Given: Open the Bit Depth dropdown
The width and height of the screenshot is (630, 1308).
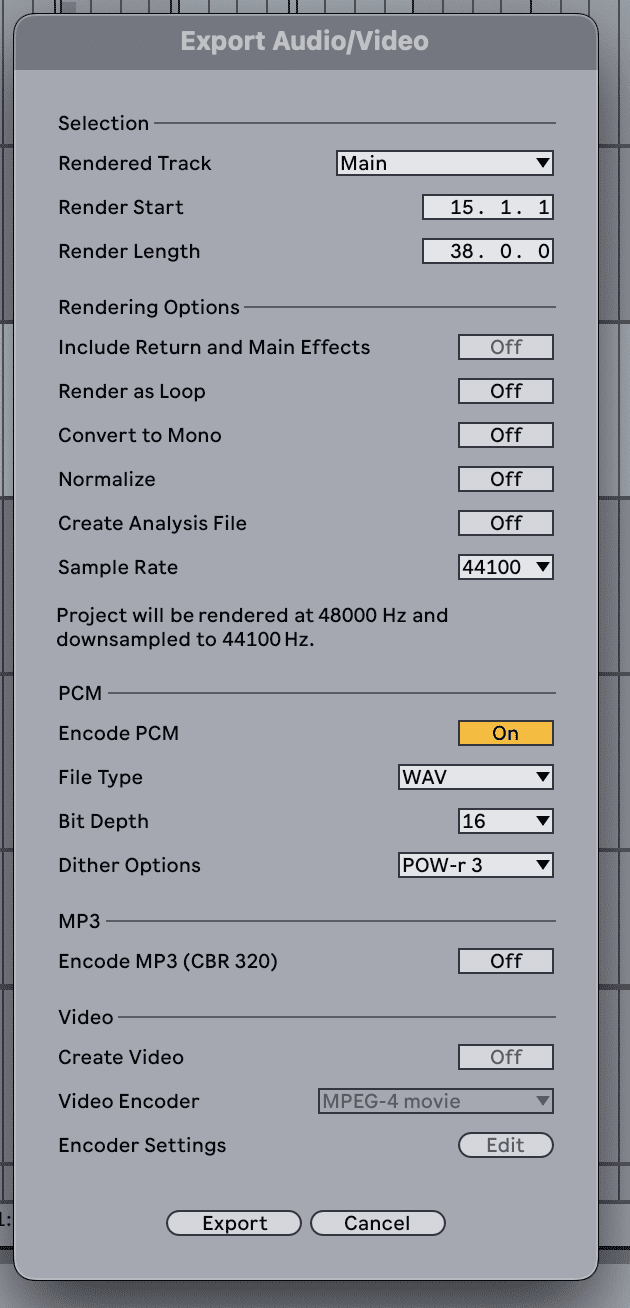Looking at the screenshot, I should coord(505,821).
